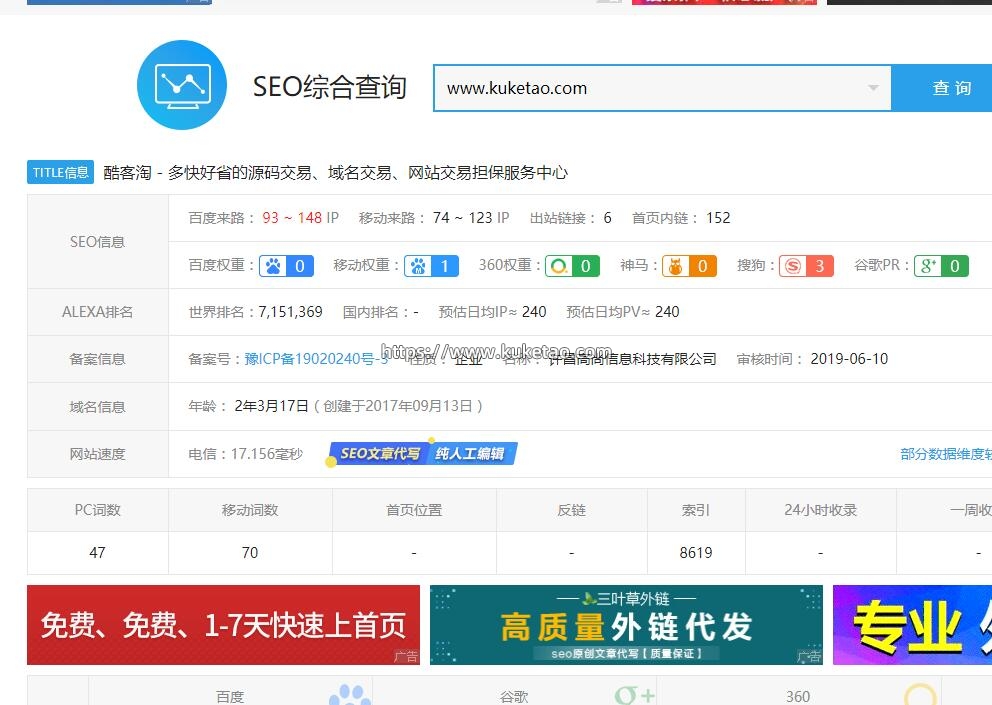Open the ICP record number link
The image size is (992, 705).
(x=316, y=359)
